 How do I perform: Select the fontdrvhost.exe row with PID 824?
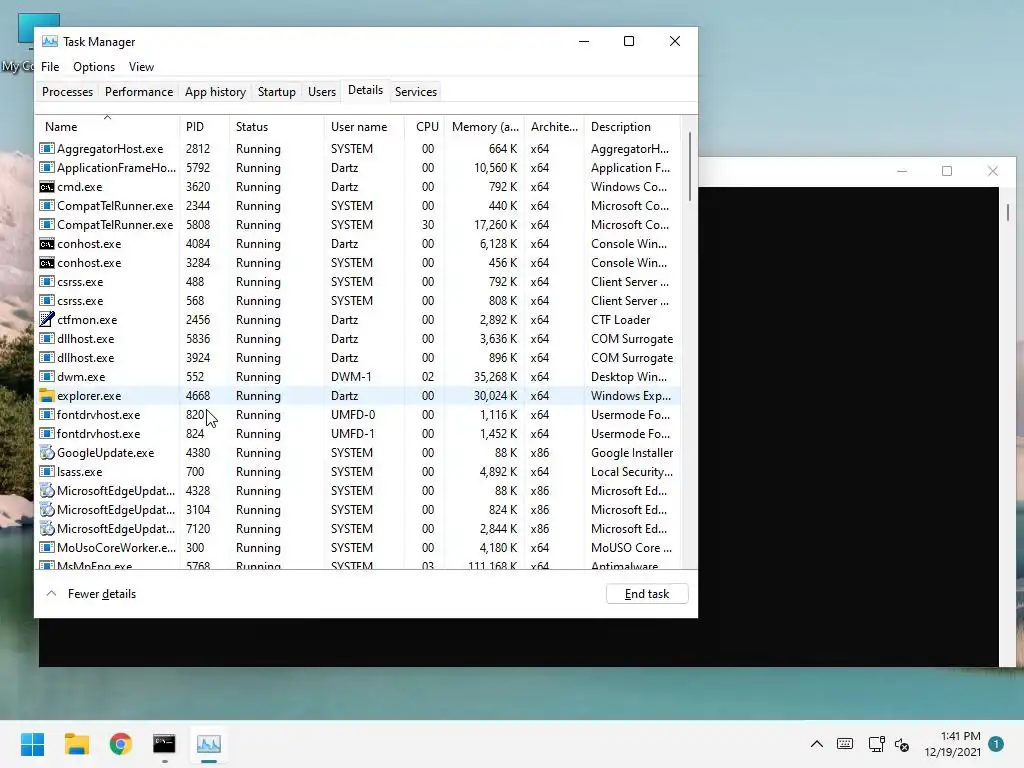pyautogui.click(x=359, y=434)
